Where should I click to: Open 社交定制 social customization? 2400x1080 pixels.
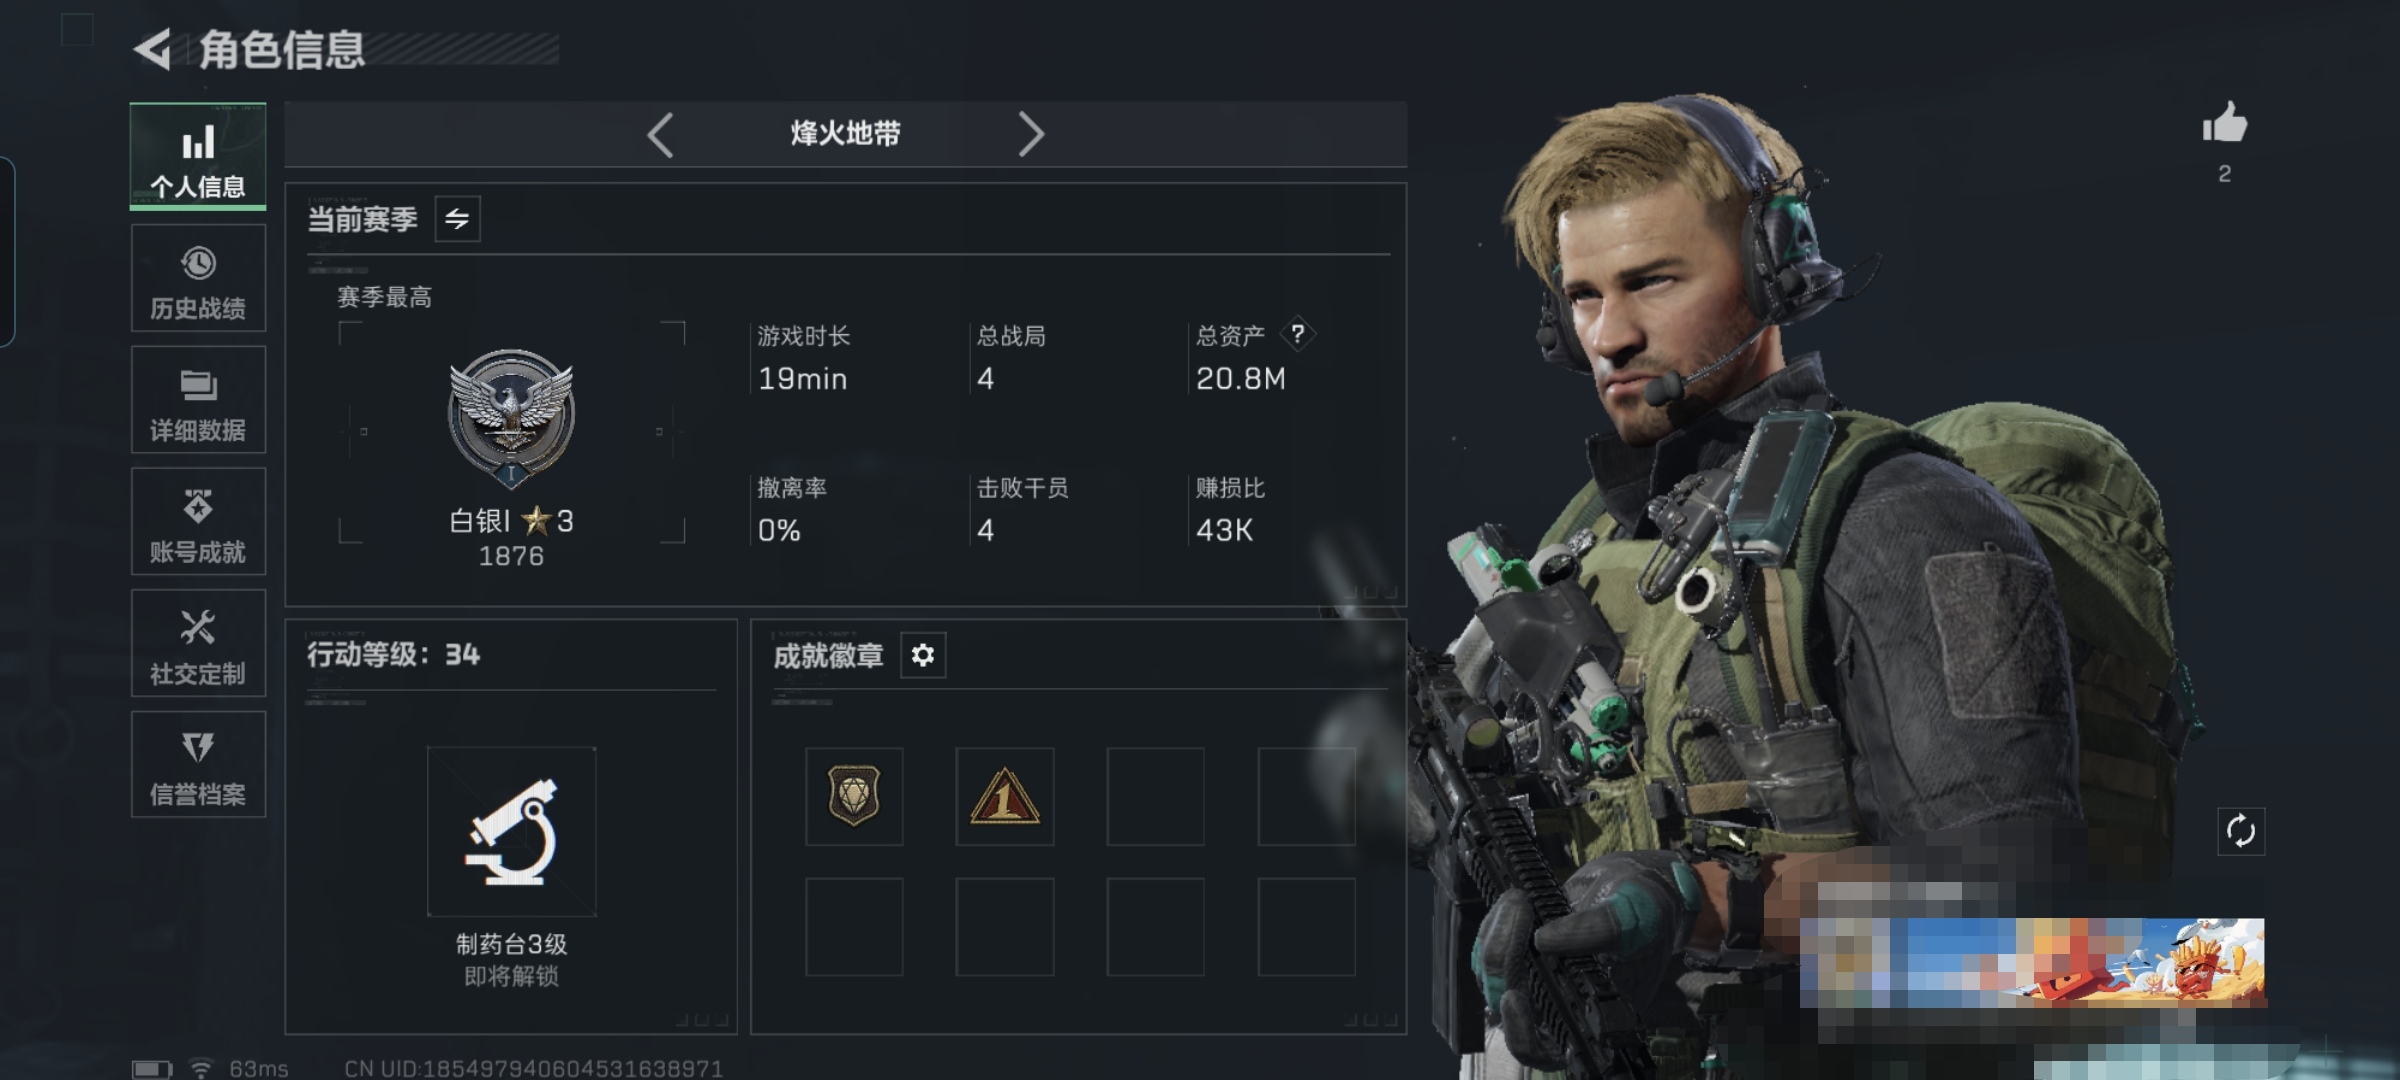pyautogui.click(x=198, y=643)
